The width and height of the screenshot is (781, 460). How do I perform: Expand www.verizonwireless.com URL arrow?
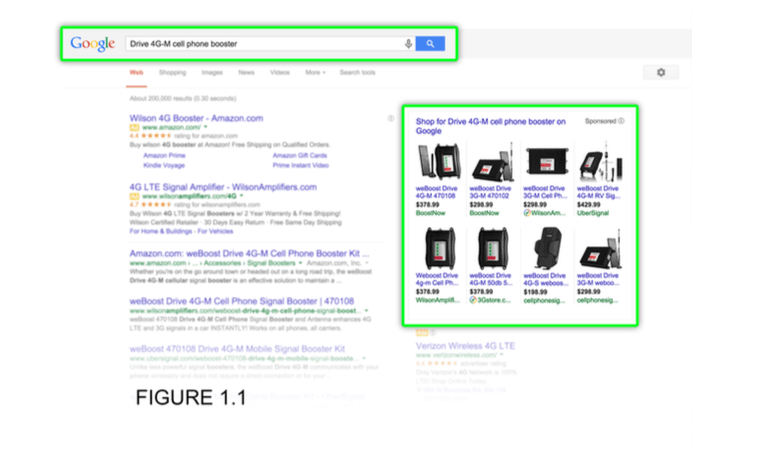click(502, 355)
